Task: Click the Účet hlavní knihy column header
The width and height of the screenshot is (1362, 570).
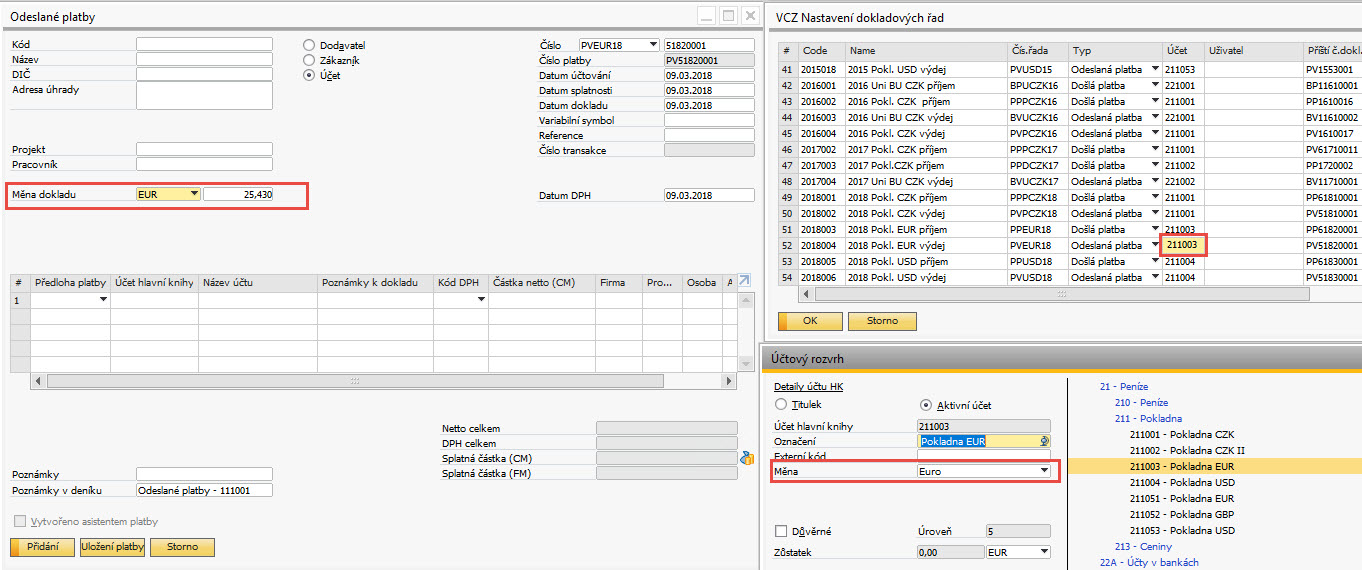Action: [x=154, y=283]
